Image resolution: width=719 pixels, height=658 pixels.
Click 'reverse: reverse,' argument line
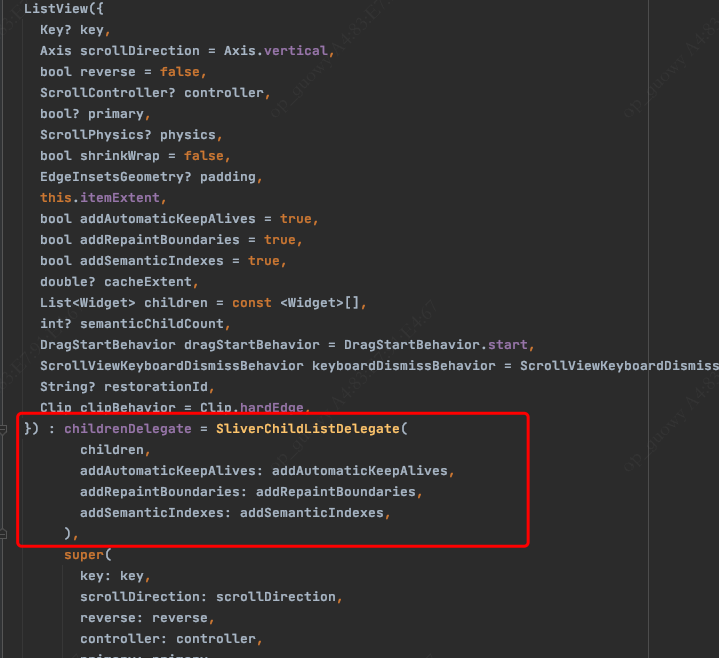[x=147, y=618]
